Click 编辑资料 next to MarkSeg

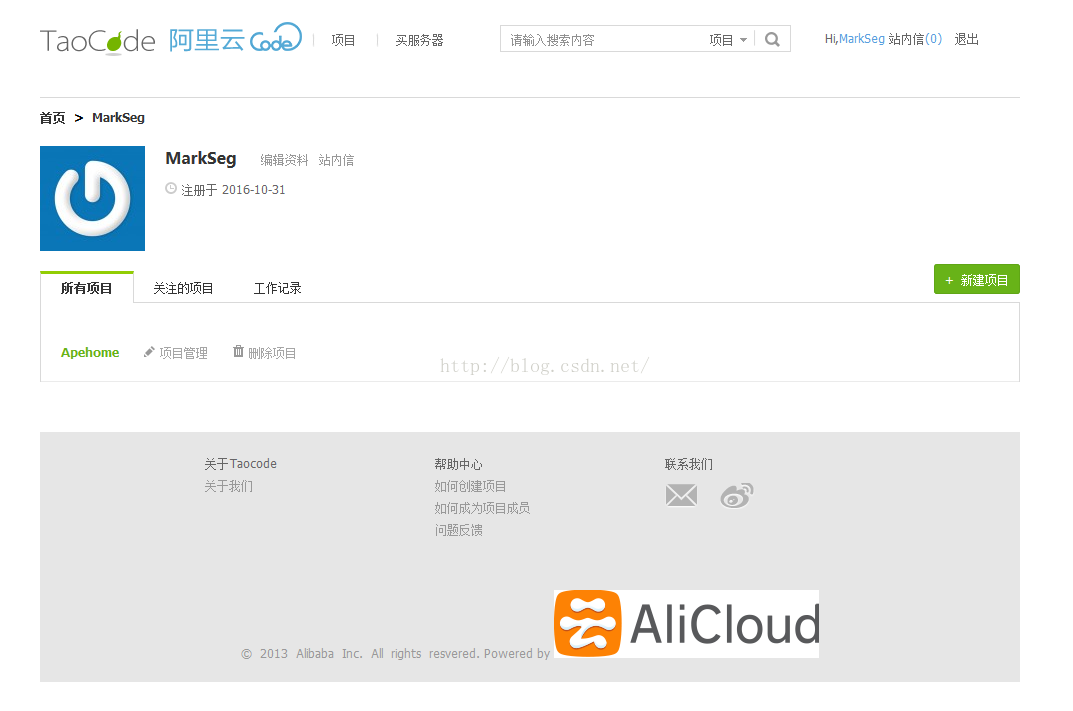tap(284, 160)
